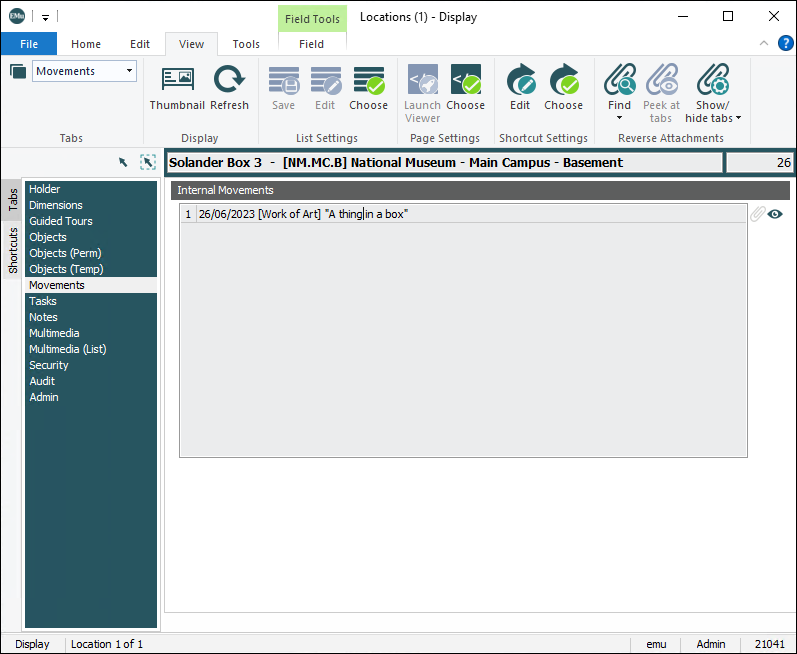
Task: Open Show/hide tabs dropdown
Action: coord(738,118)
